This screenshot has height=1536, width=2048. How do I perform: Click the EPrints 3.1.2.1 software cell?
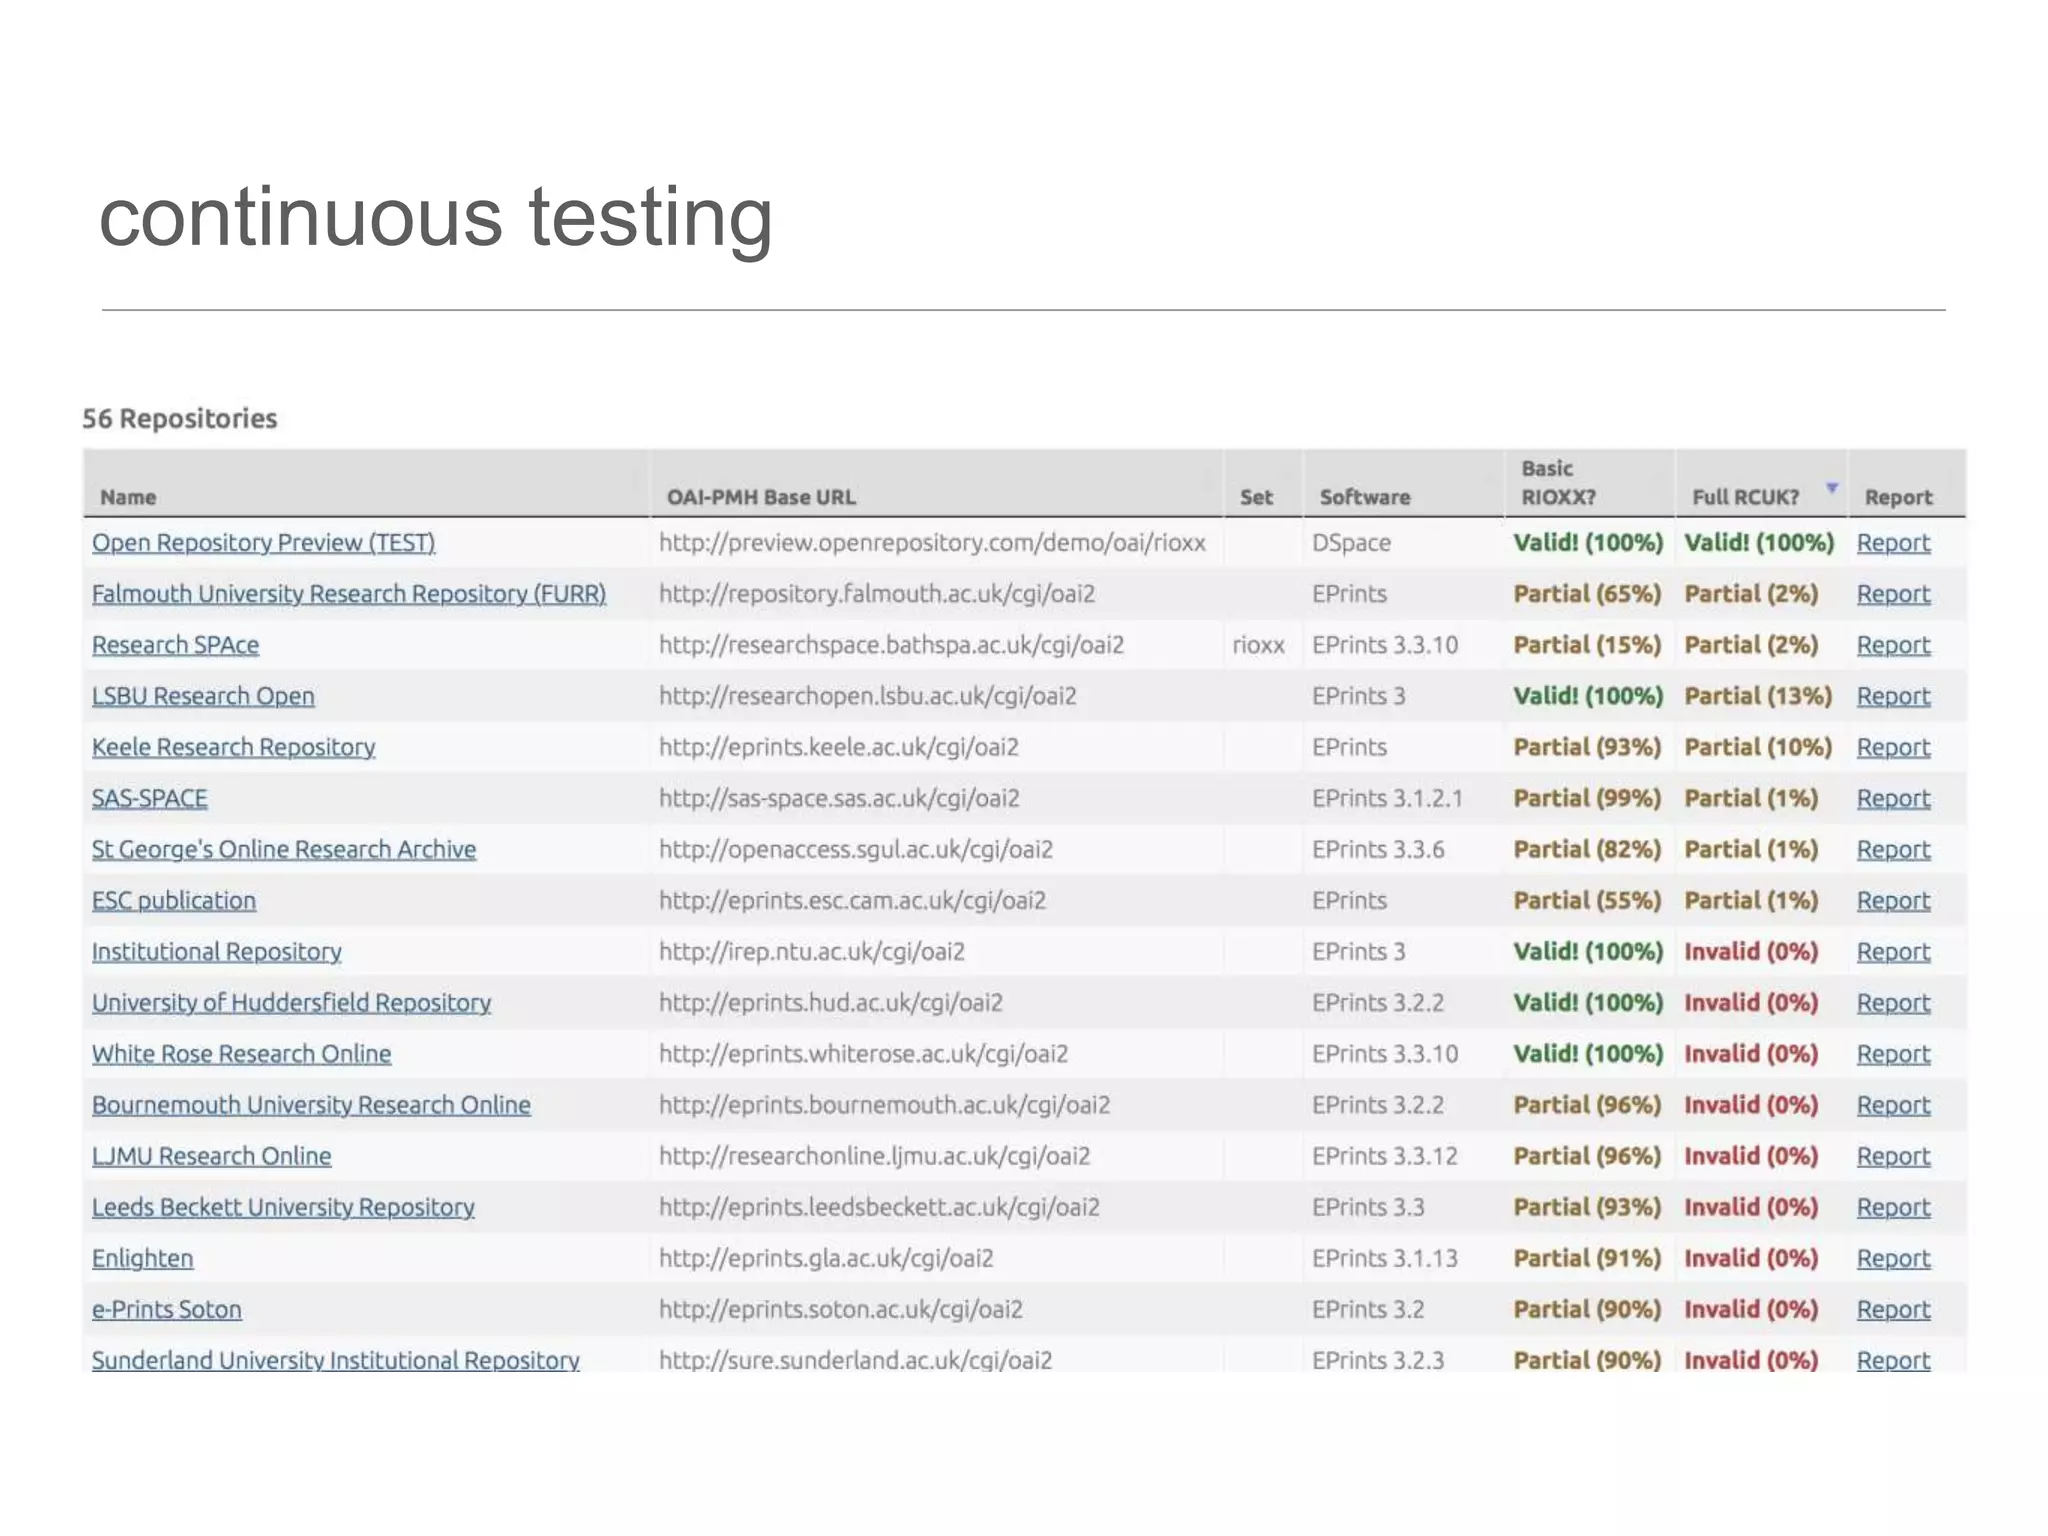pos(1387,798)
